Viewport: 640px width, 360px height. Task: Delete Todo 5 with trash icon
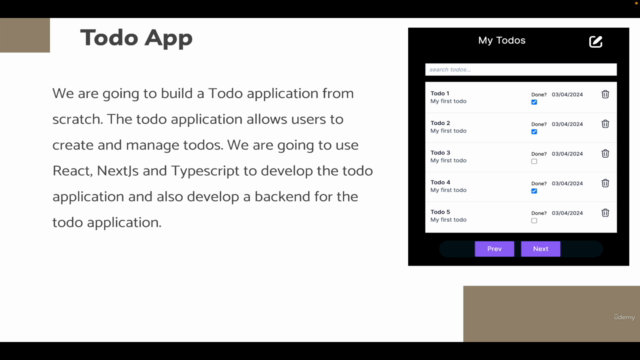605,213
